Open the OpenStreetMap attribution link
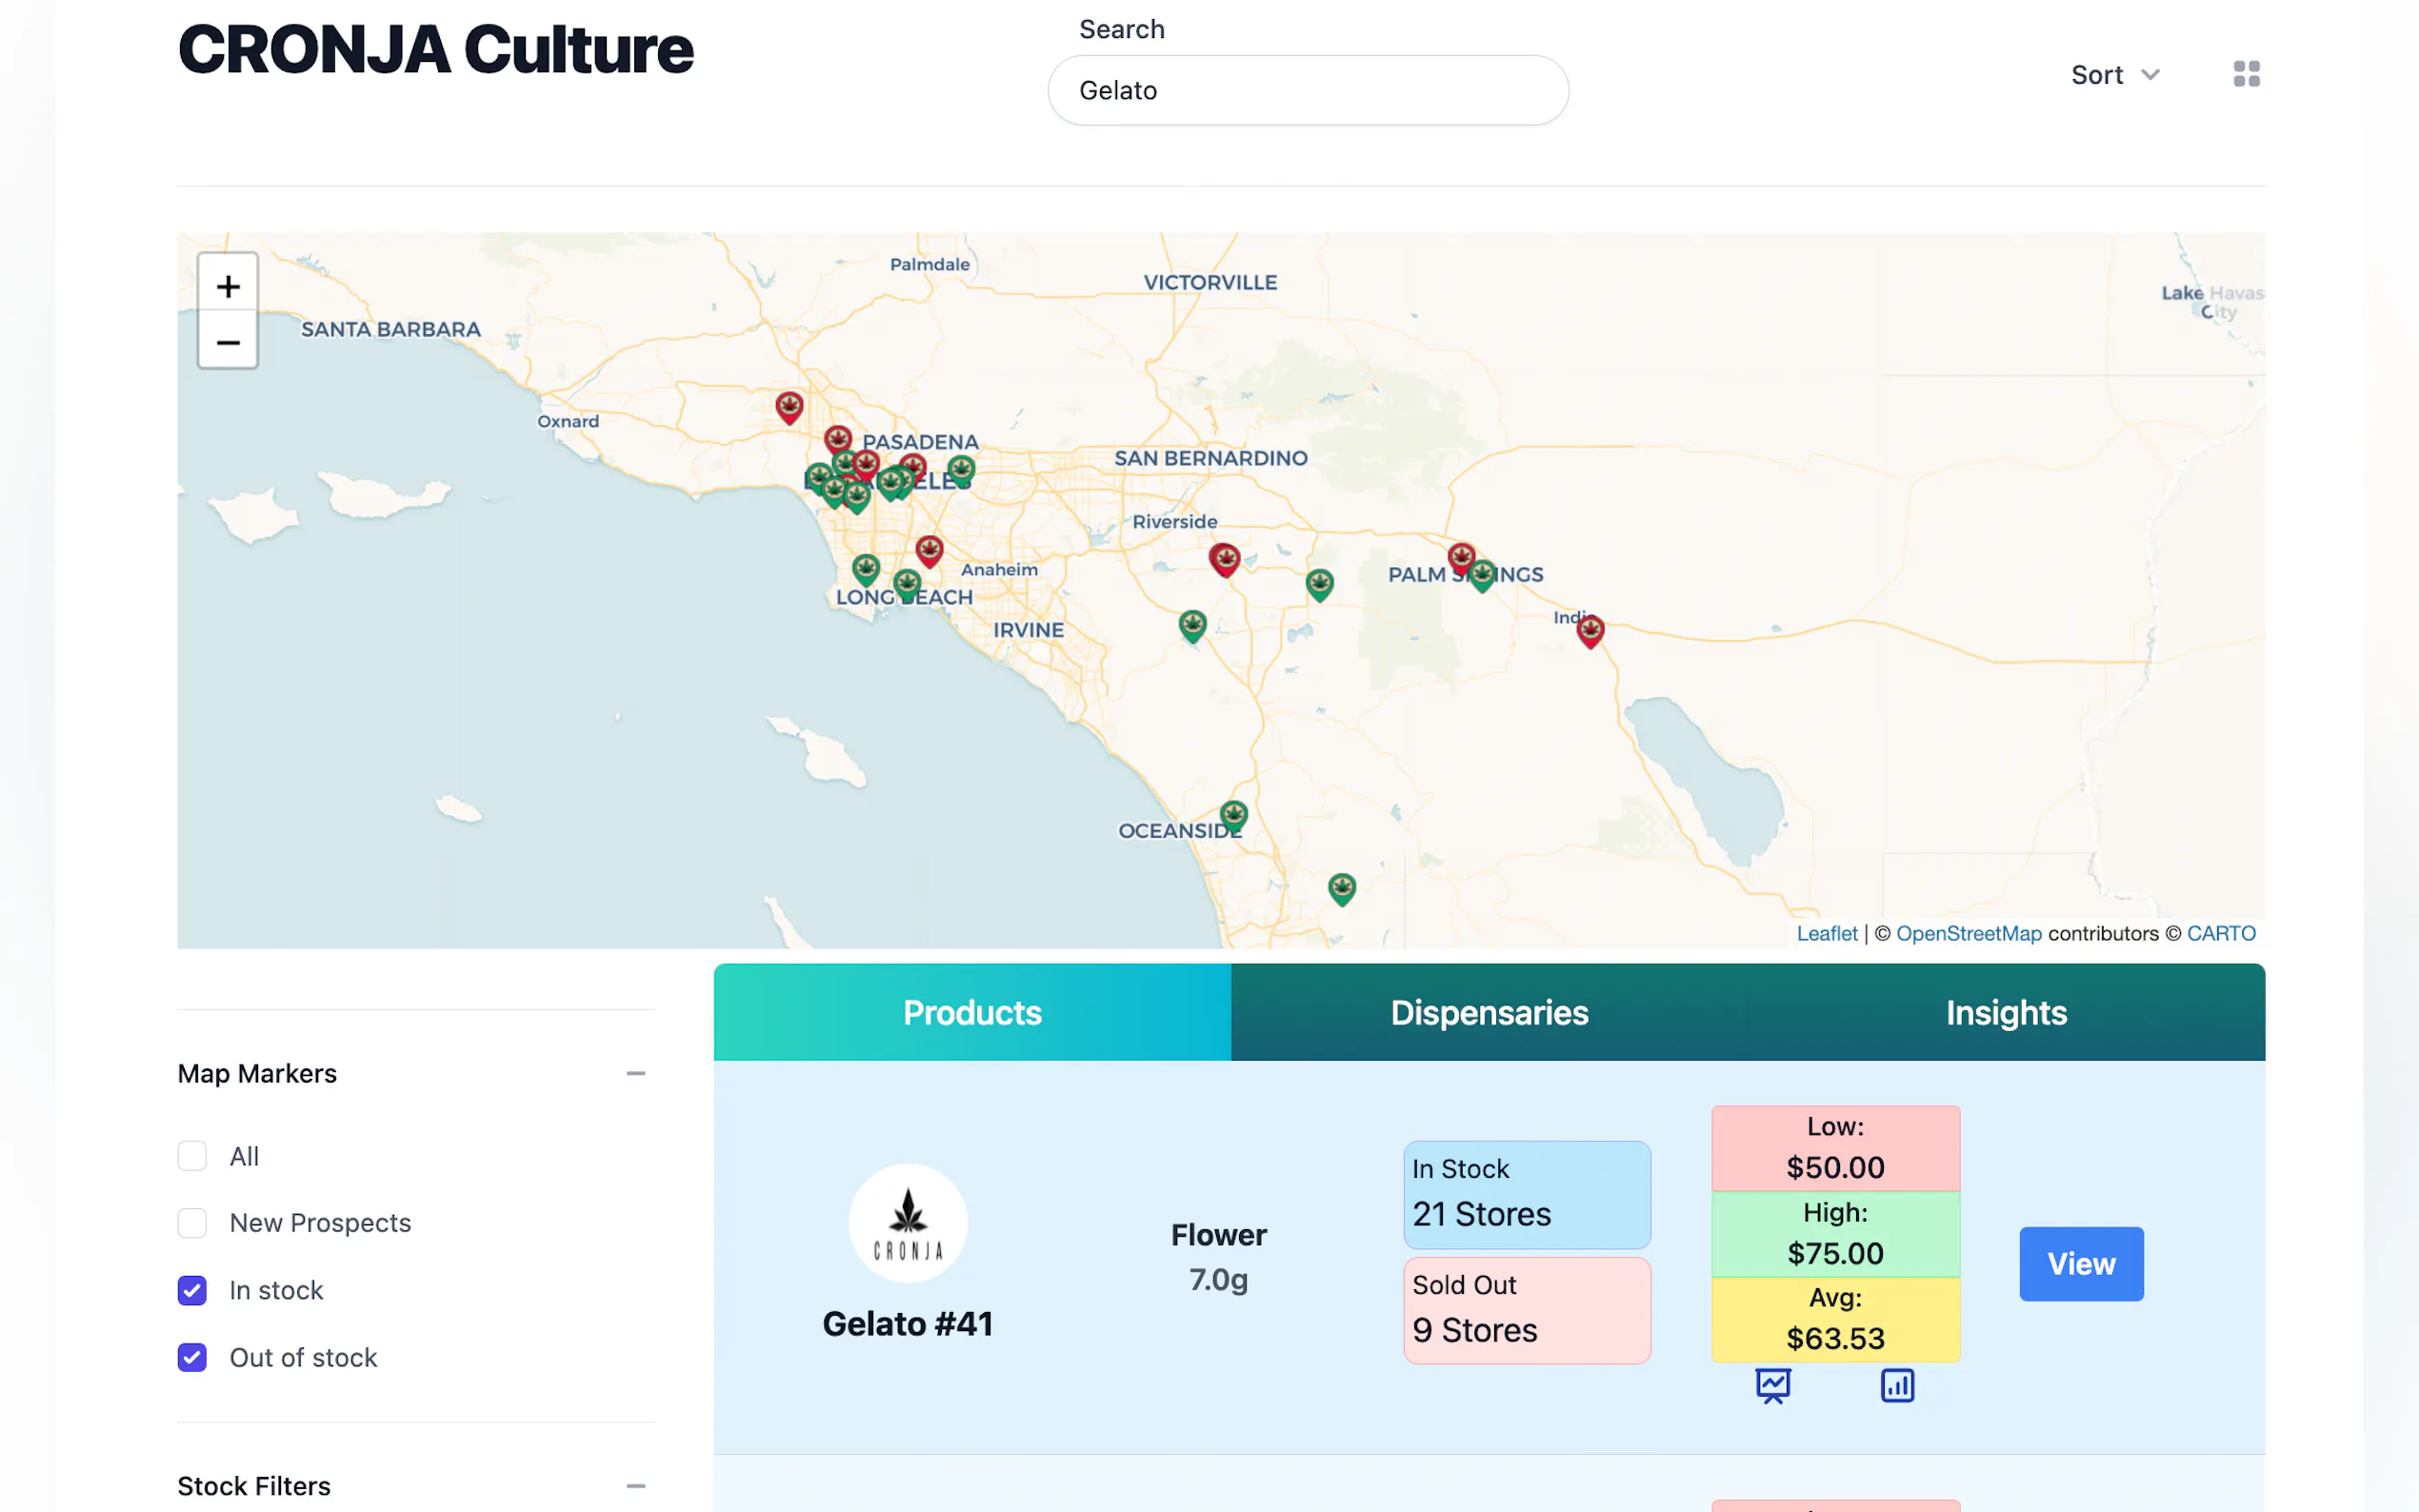 1968,933
